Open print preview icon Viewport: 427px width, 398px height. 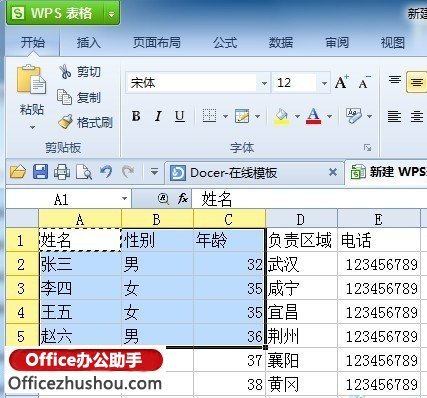tap(84, 172)
